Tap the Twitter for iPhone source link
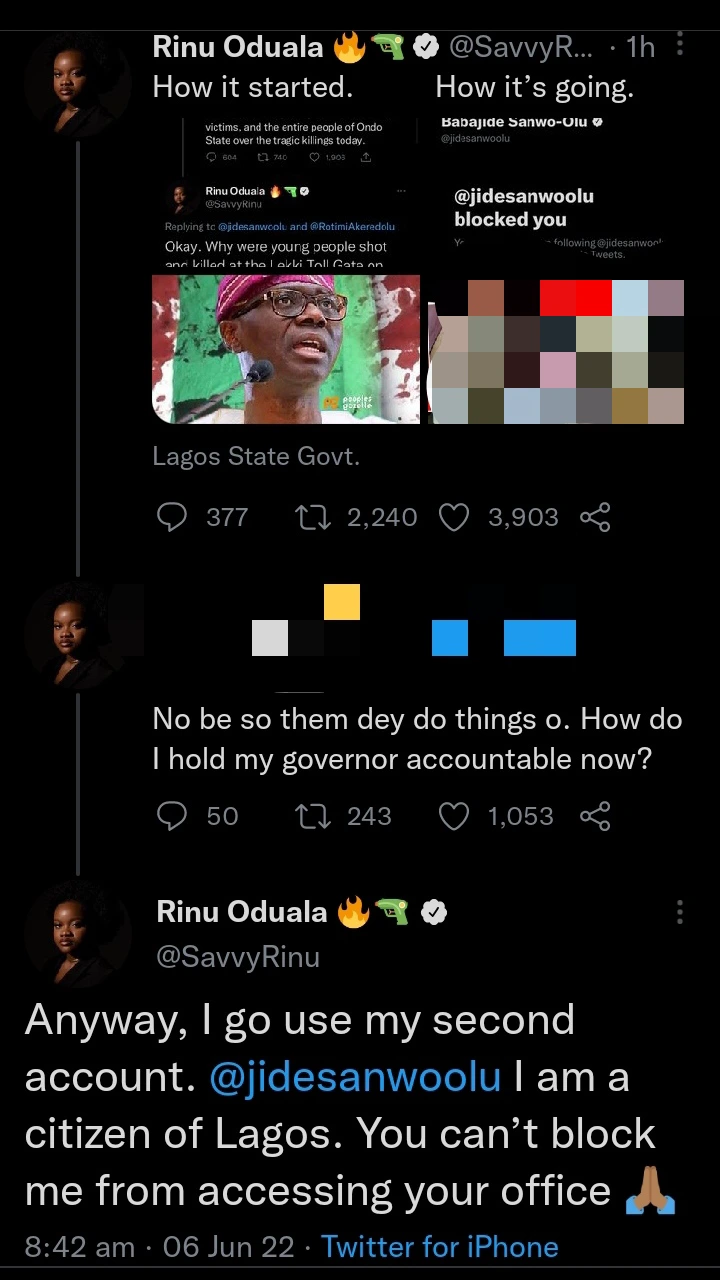 (x=440, y=1247)
